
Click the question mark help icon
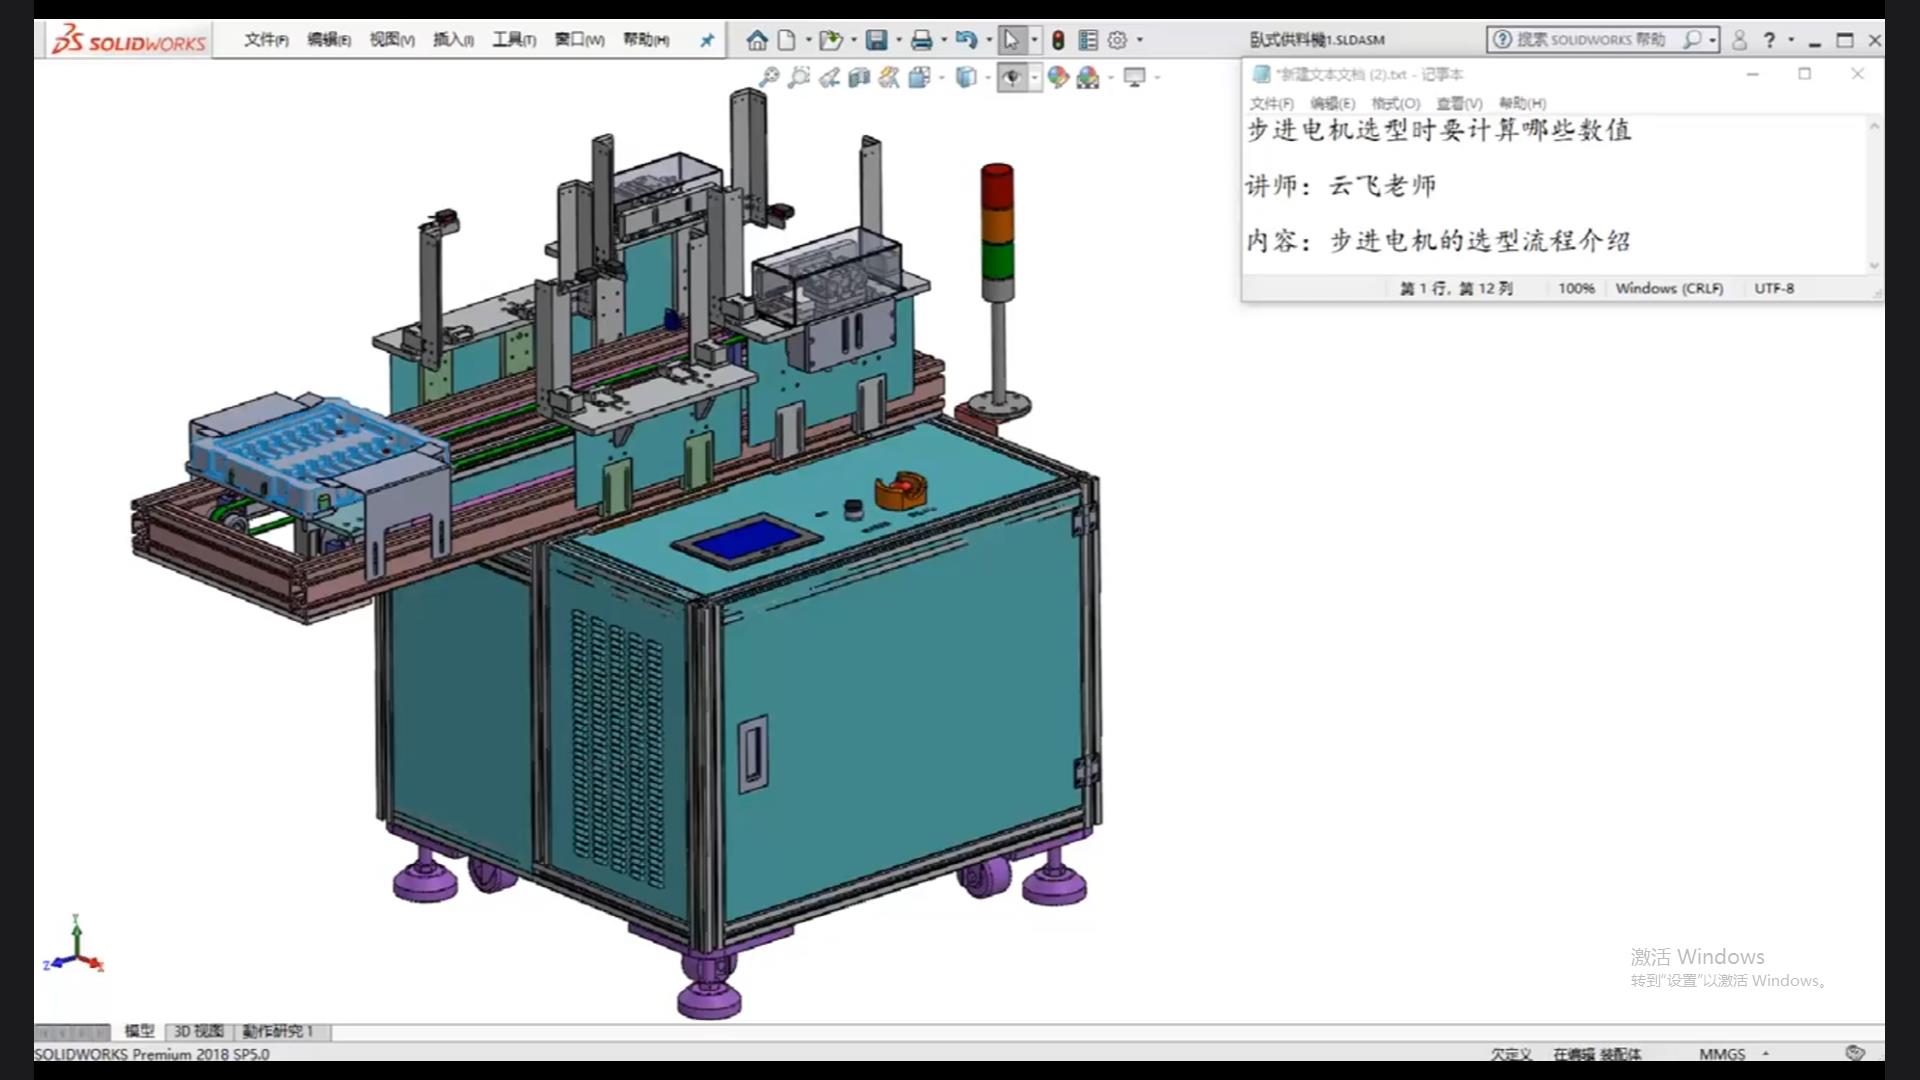coord(1769,40)
